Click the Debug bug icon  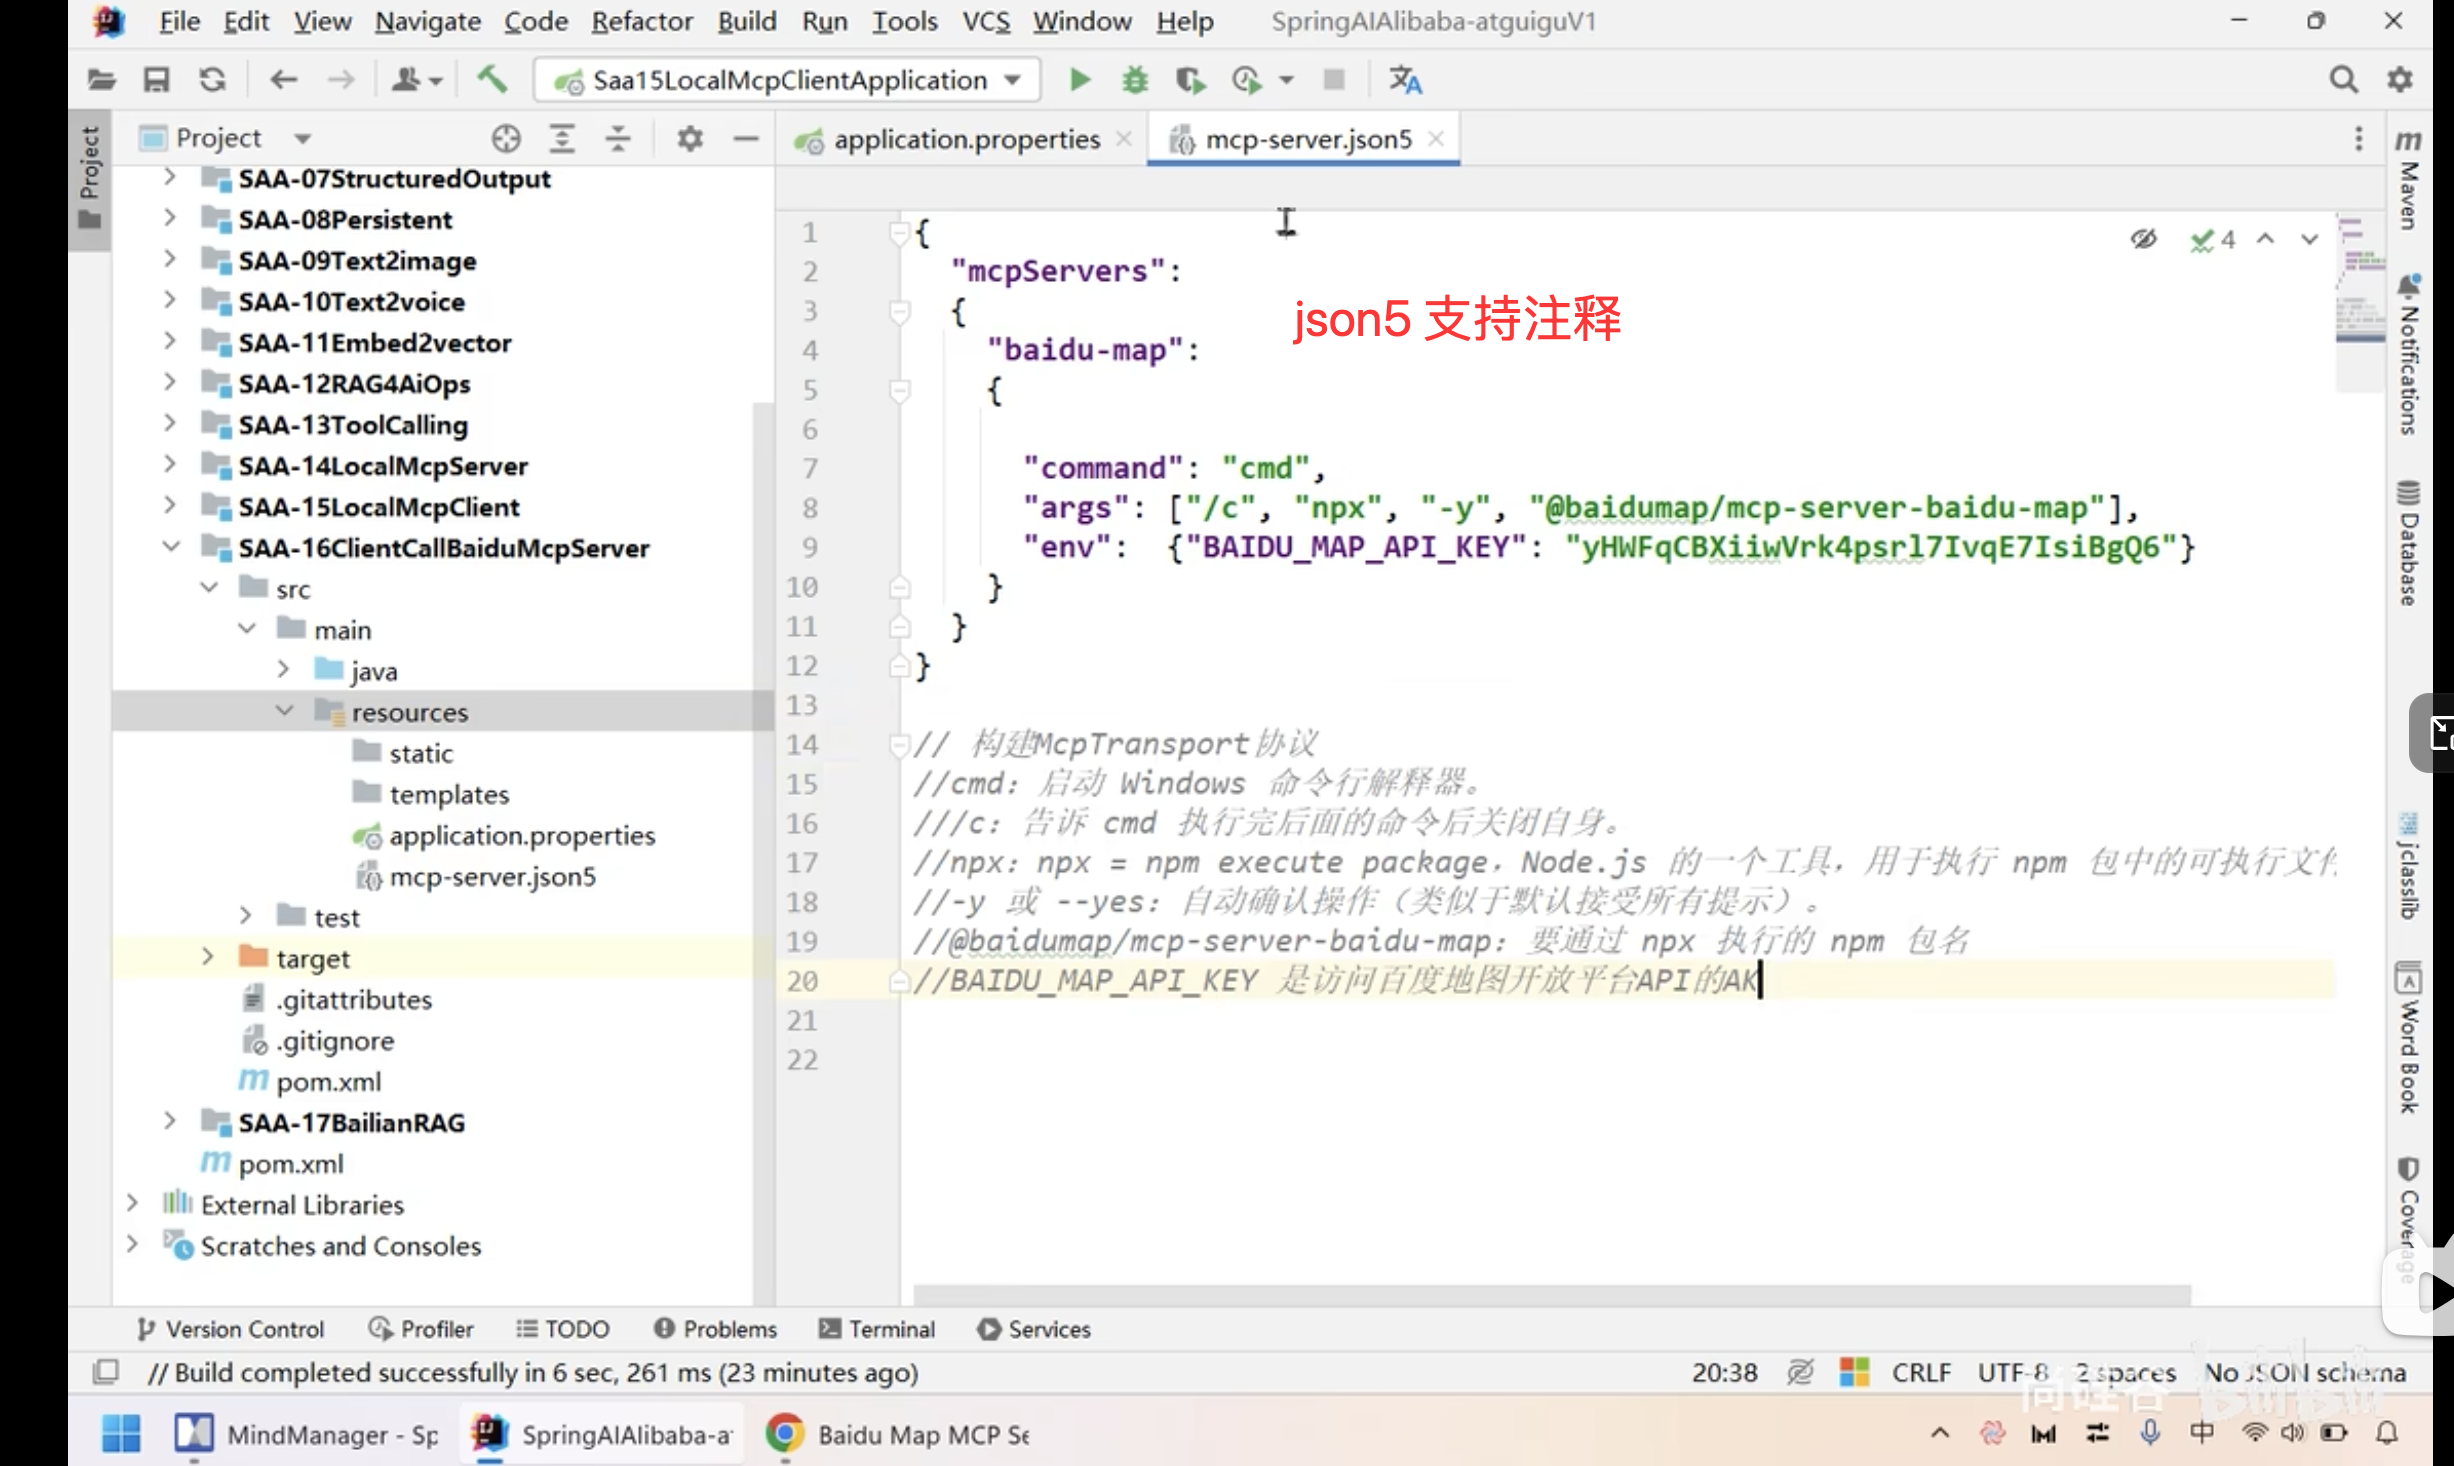pos(1134,80)
